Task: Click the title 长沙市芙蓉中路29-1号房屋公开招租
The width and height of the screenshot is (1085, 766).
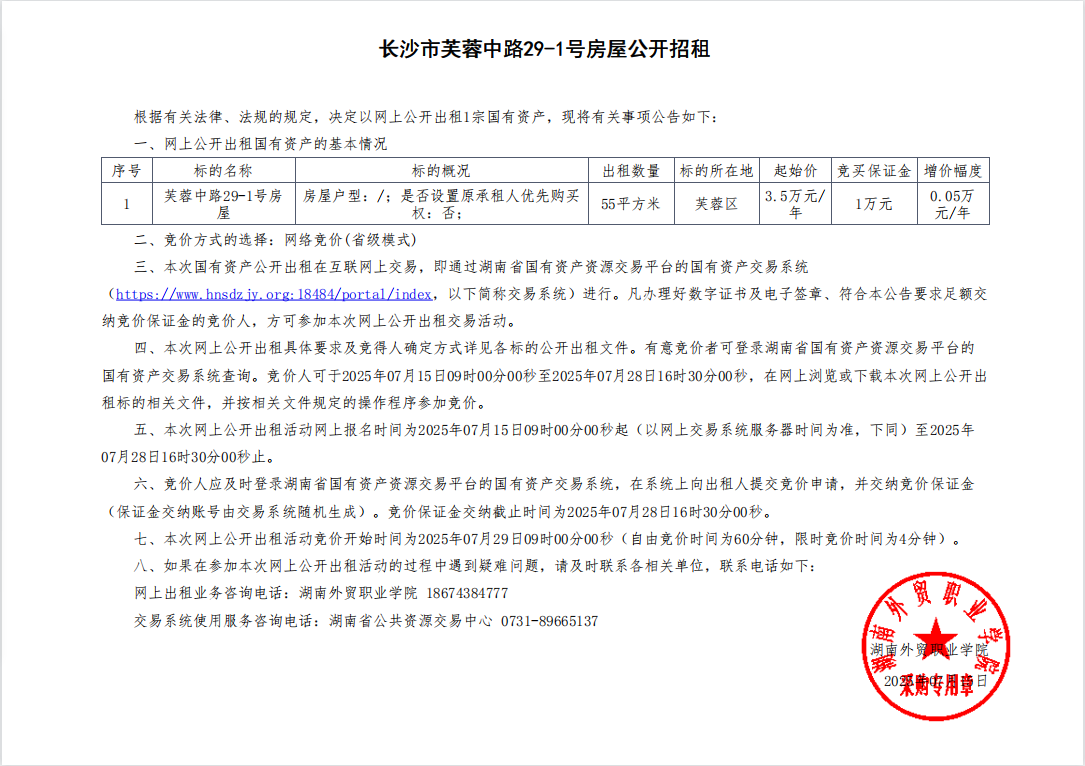Action: click(544, 49)
